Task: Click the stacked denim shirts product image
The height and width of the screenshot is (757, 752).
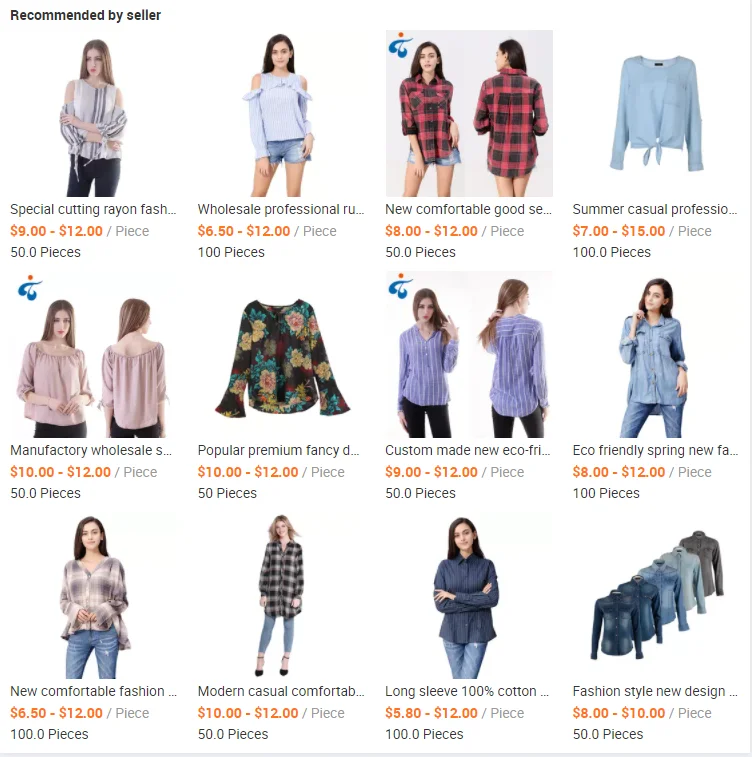Action: coord(656,595)
